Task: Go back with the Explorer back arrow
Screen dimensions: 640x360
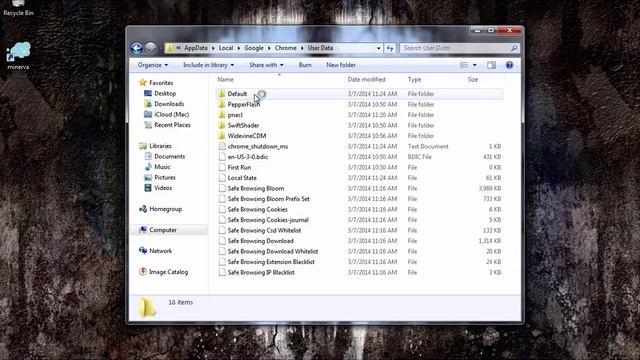Action: pos(137,48)
